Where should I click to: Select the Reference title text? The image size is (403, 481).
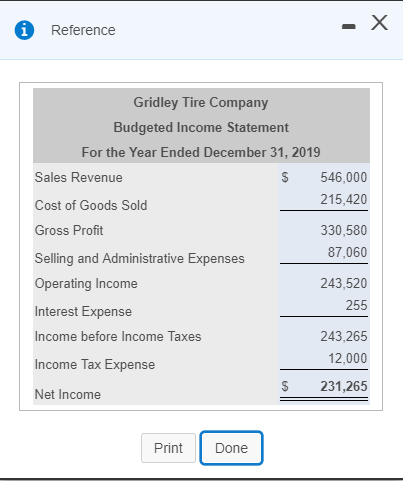pos(83,30)
